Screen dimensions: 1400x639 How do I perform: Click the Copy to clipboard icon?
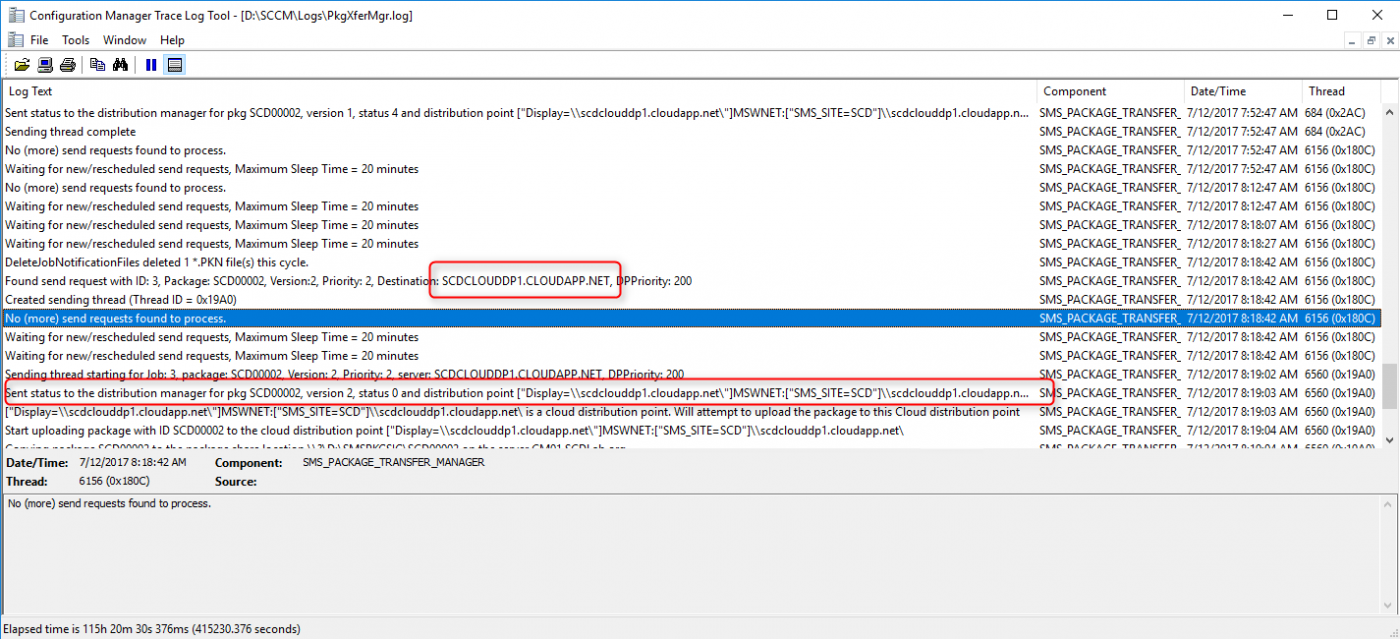[x=97, y=65]
